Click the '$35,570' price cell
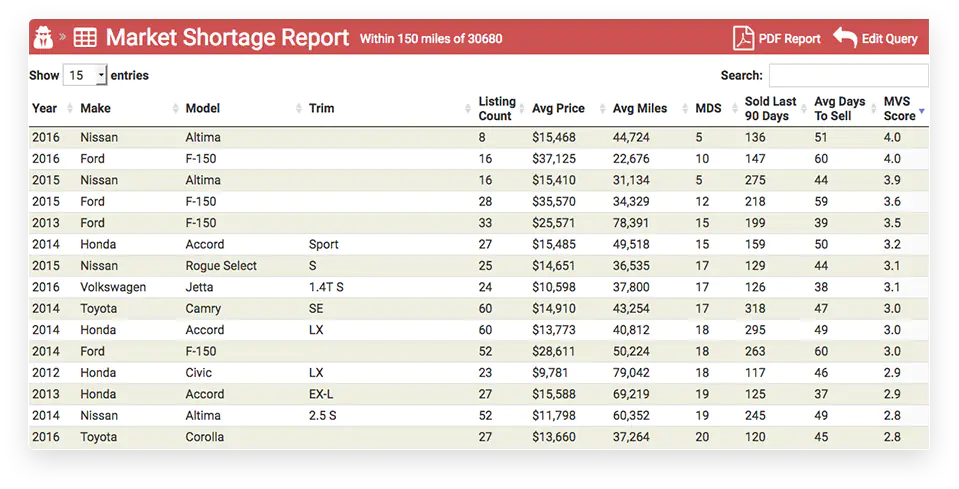959x489 pixels. 554,202
